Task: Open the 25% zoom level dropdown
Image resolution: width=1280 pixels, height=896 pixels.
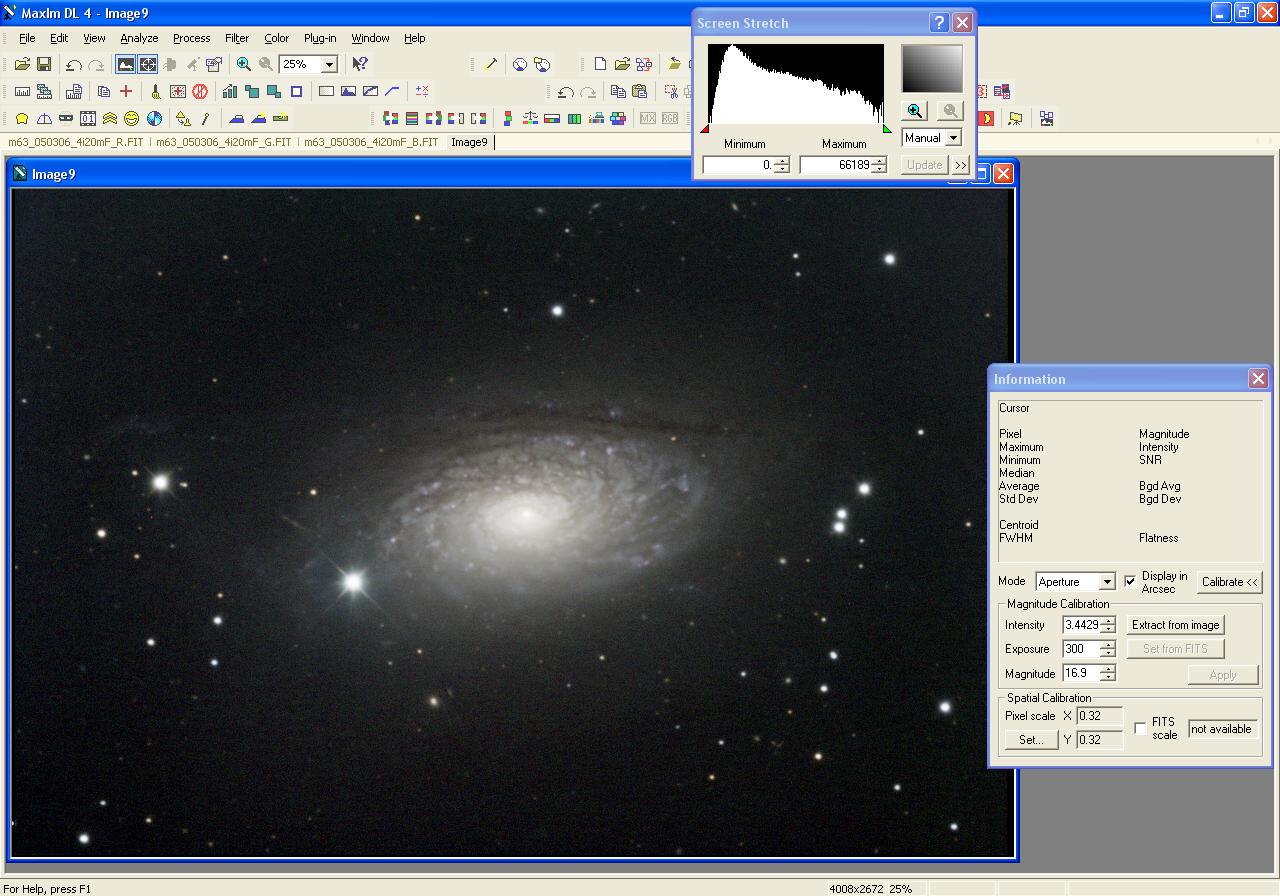Action: pos(329,64)
